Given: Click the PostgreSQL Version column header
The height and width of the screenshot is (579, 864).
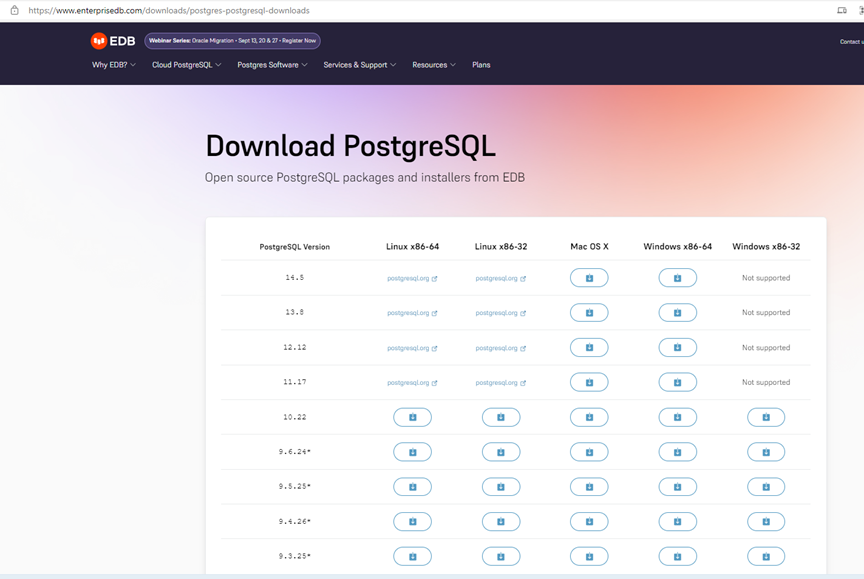Looking at the screenshot, I should pyautogui.click(x=295, y=247).
